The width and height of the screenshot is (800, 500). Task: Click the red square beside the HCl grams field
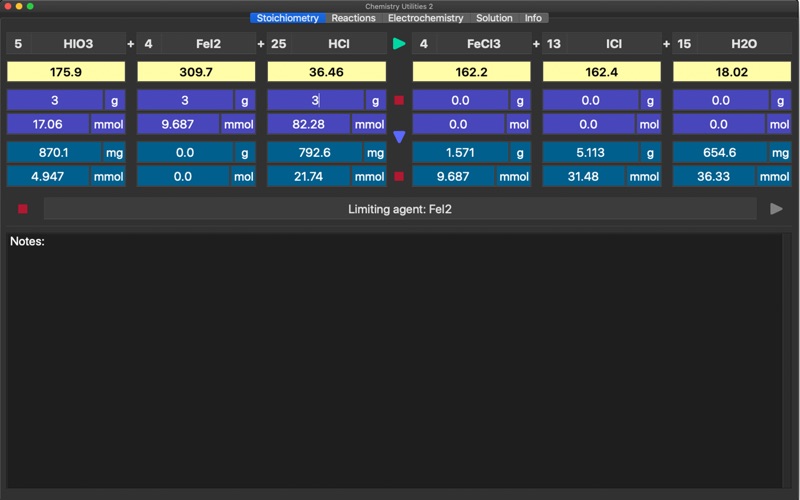[x=399, y=101]
